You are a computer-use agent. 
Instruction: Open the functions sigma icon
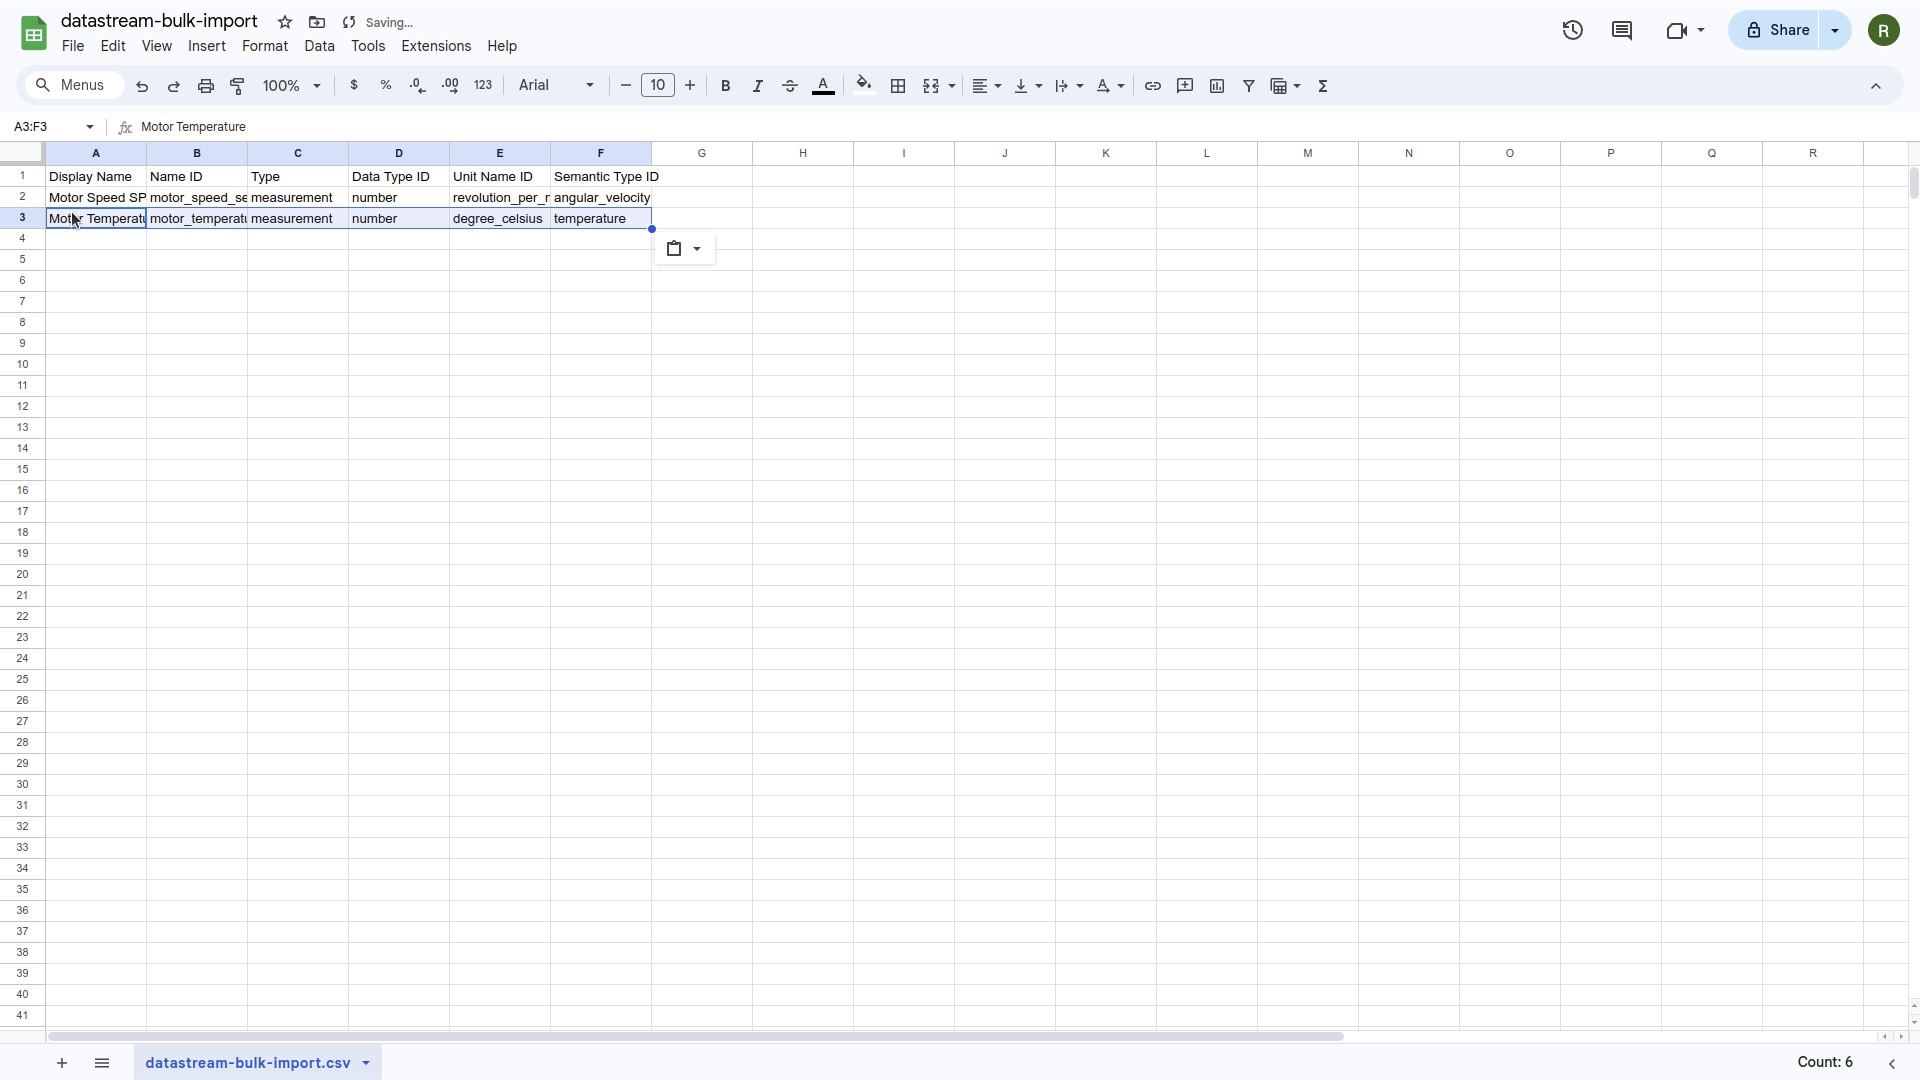(x=1323, y=86)
